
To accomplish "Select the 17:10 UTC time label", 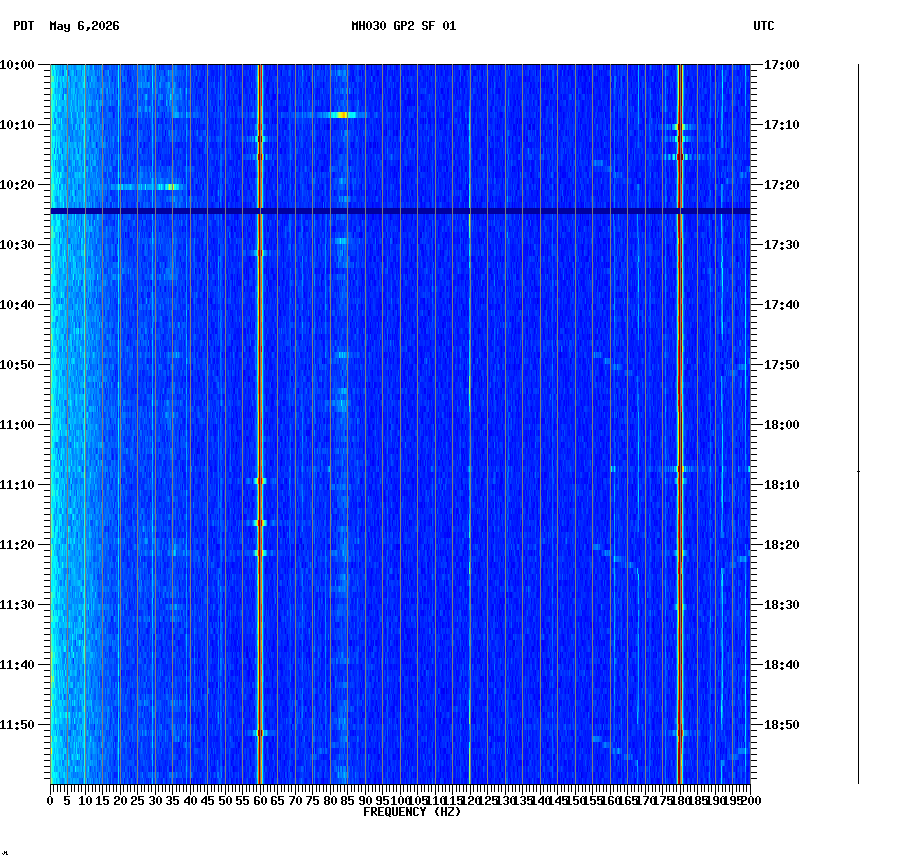I will click(x=782, y=125).
